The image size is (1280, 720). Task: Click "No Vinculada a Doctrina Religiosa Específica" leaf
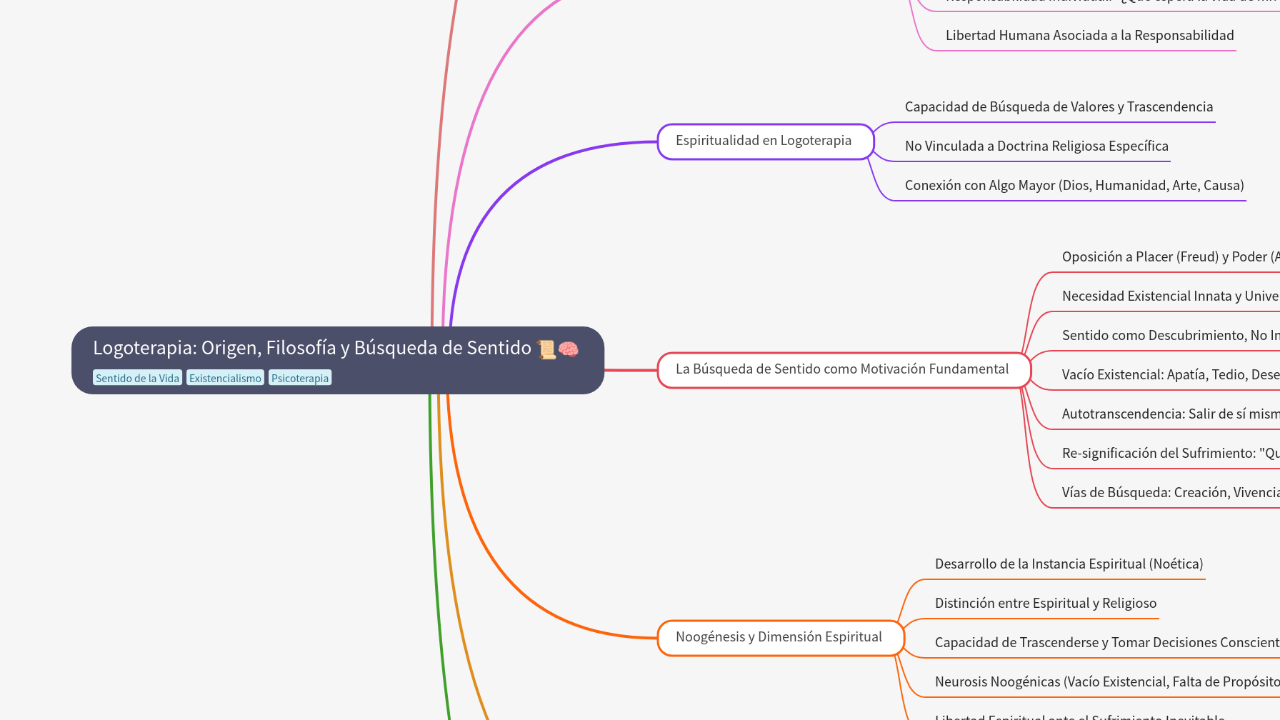(1036, 146)
